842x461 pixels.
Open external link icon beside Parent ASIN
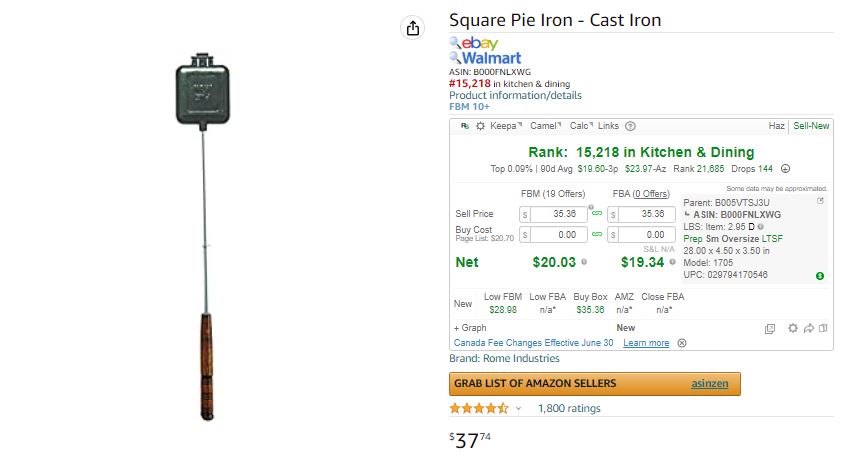(x=820, y=201)
